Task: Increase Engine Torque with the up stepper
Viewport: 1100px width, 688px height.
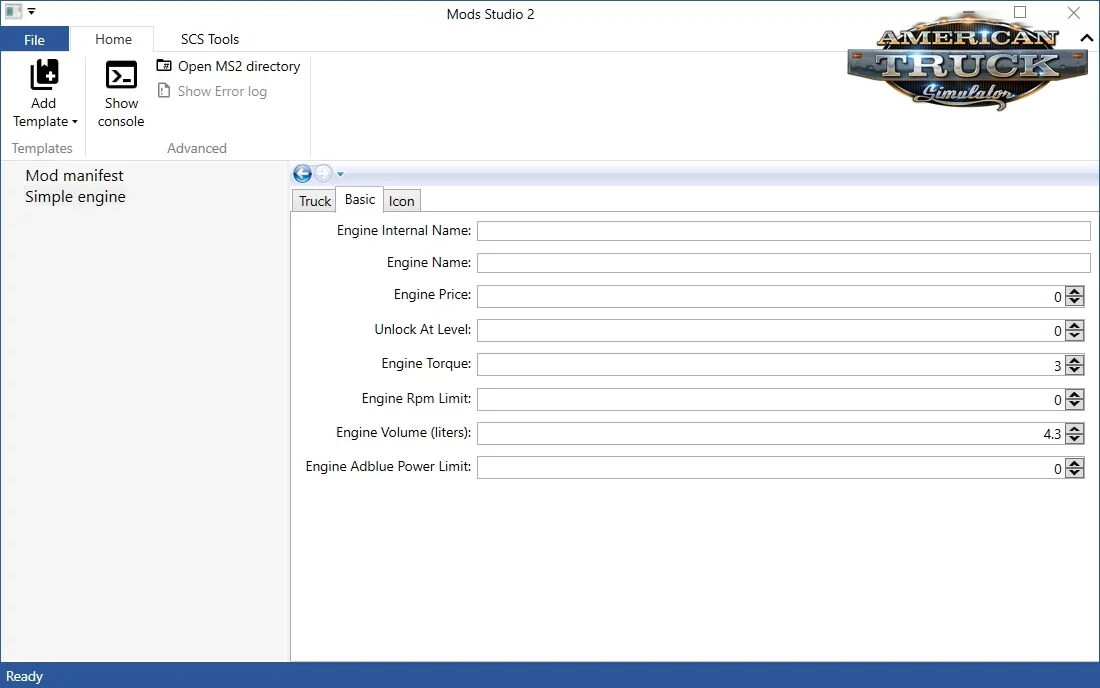Action: point(1075,359)
